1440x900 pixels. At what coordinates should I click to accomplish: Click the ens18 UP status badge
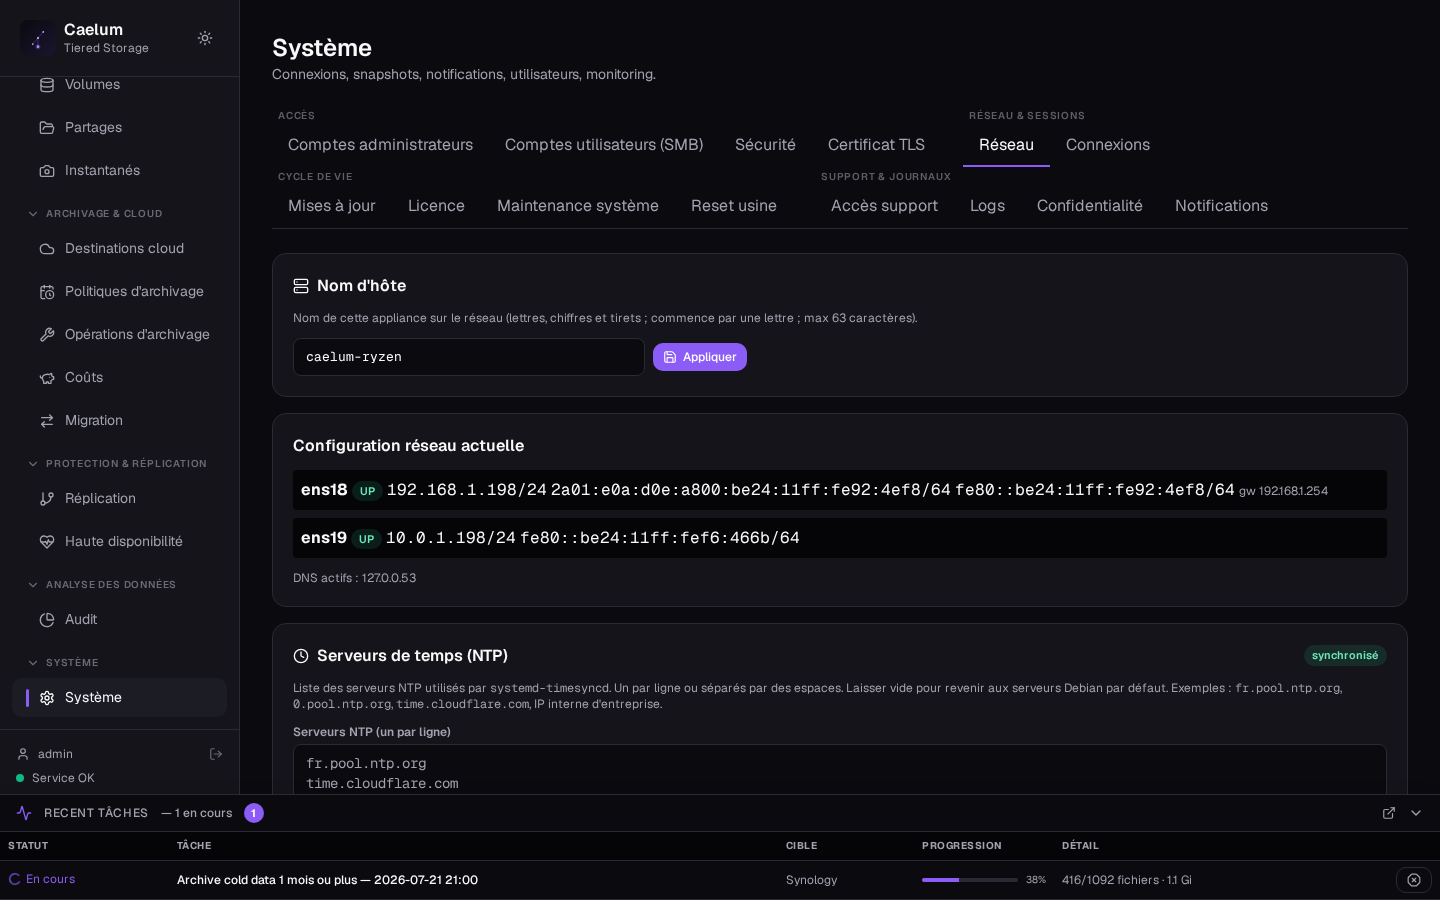pyautogui.click(x=367, y=491)
